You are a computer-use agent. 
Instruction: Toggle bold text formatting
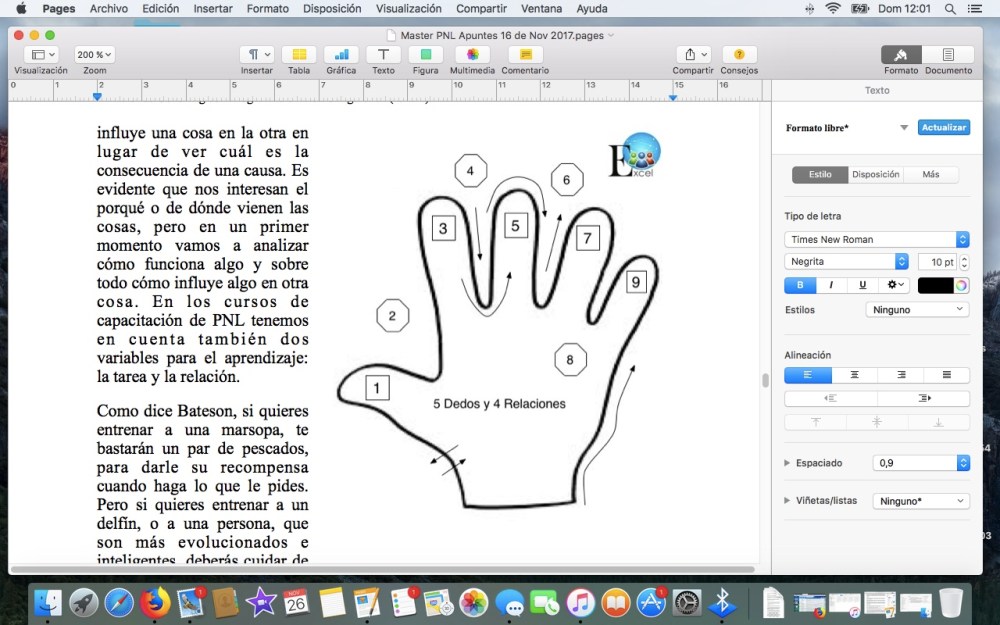(800, 285)
